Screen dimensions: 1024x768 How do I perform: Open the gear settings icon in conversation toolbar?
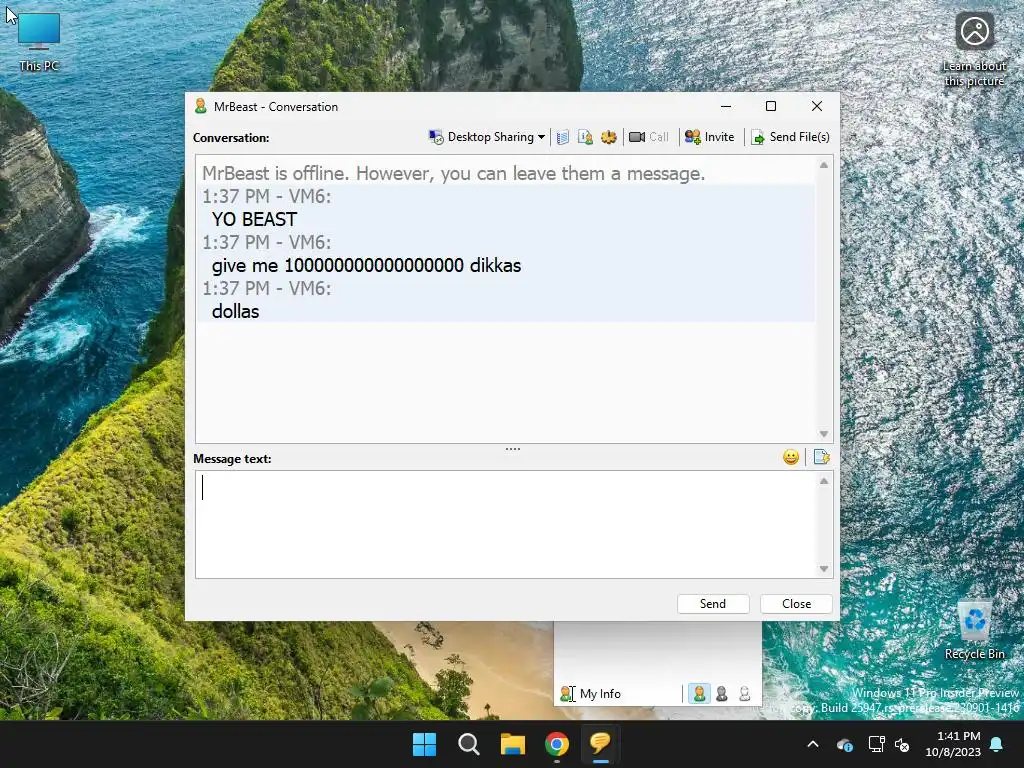click(609, 137)
